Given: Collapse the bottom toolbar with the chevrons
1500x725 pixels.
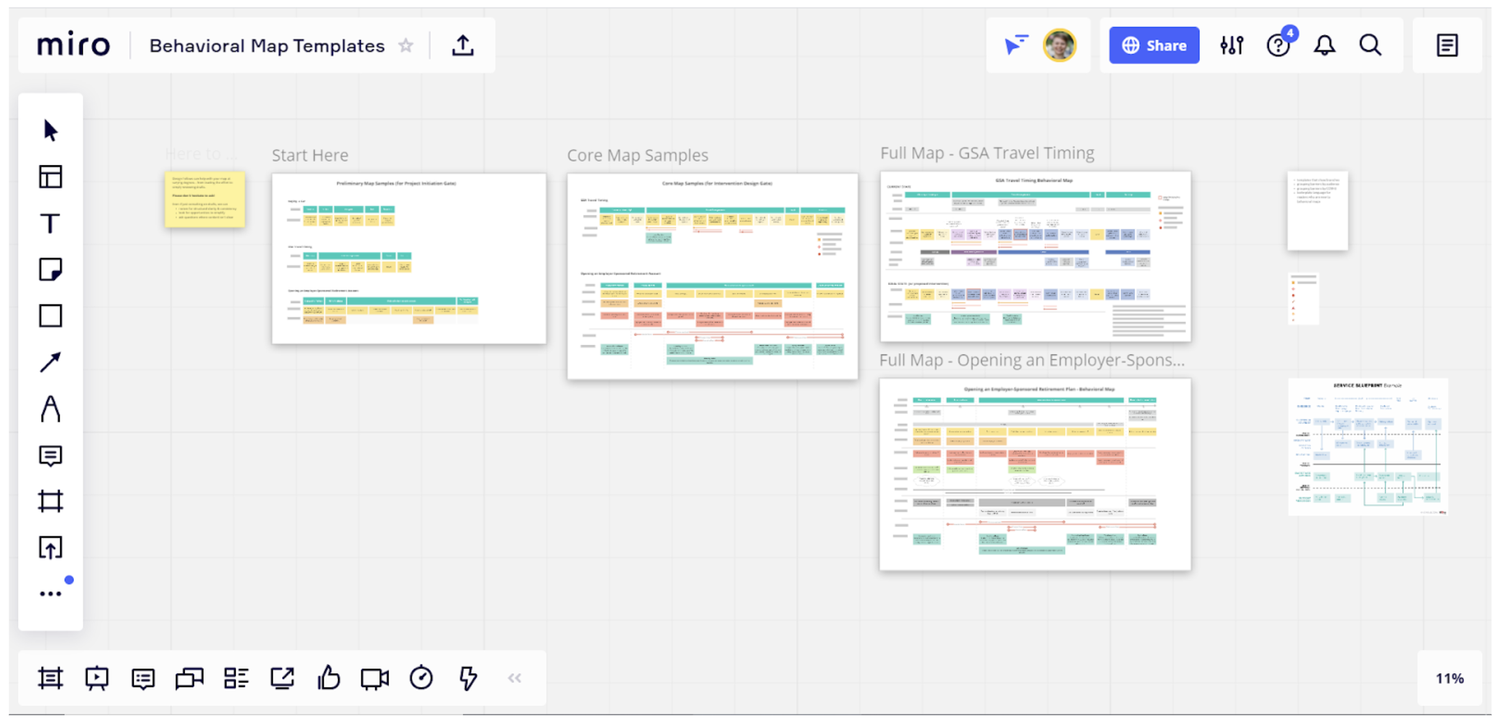Looking at the screenshot, I should pos(514,678).
